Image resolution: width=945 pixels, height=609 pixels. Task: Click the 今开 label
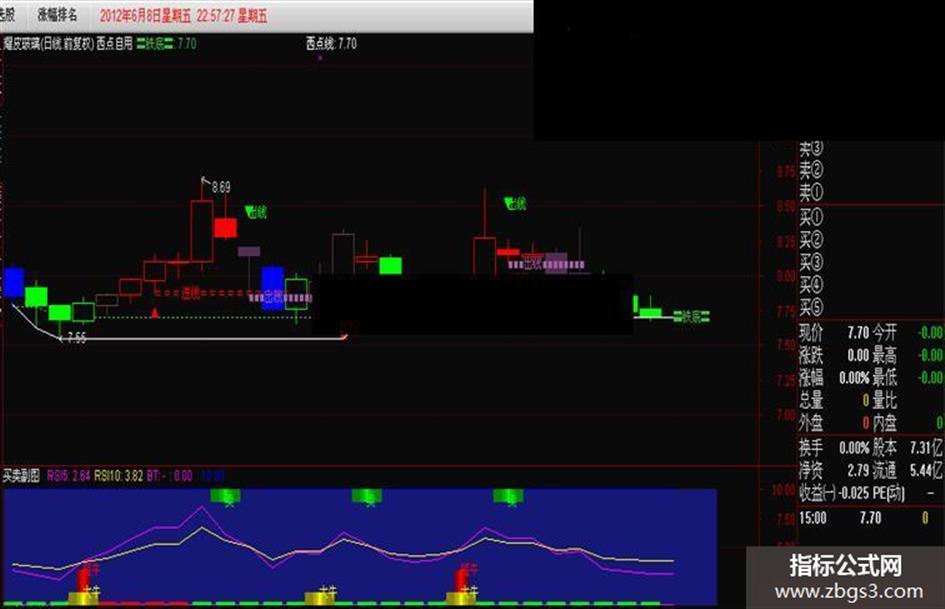pos(884,332)
